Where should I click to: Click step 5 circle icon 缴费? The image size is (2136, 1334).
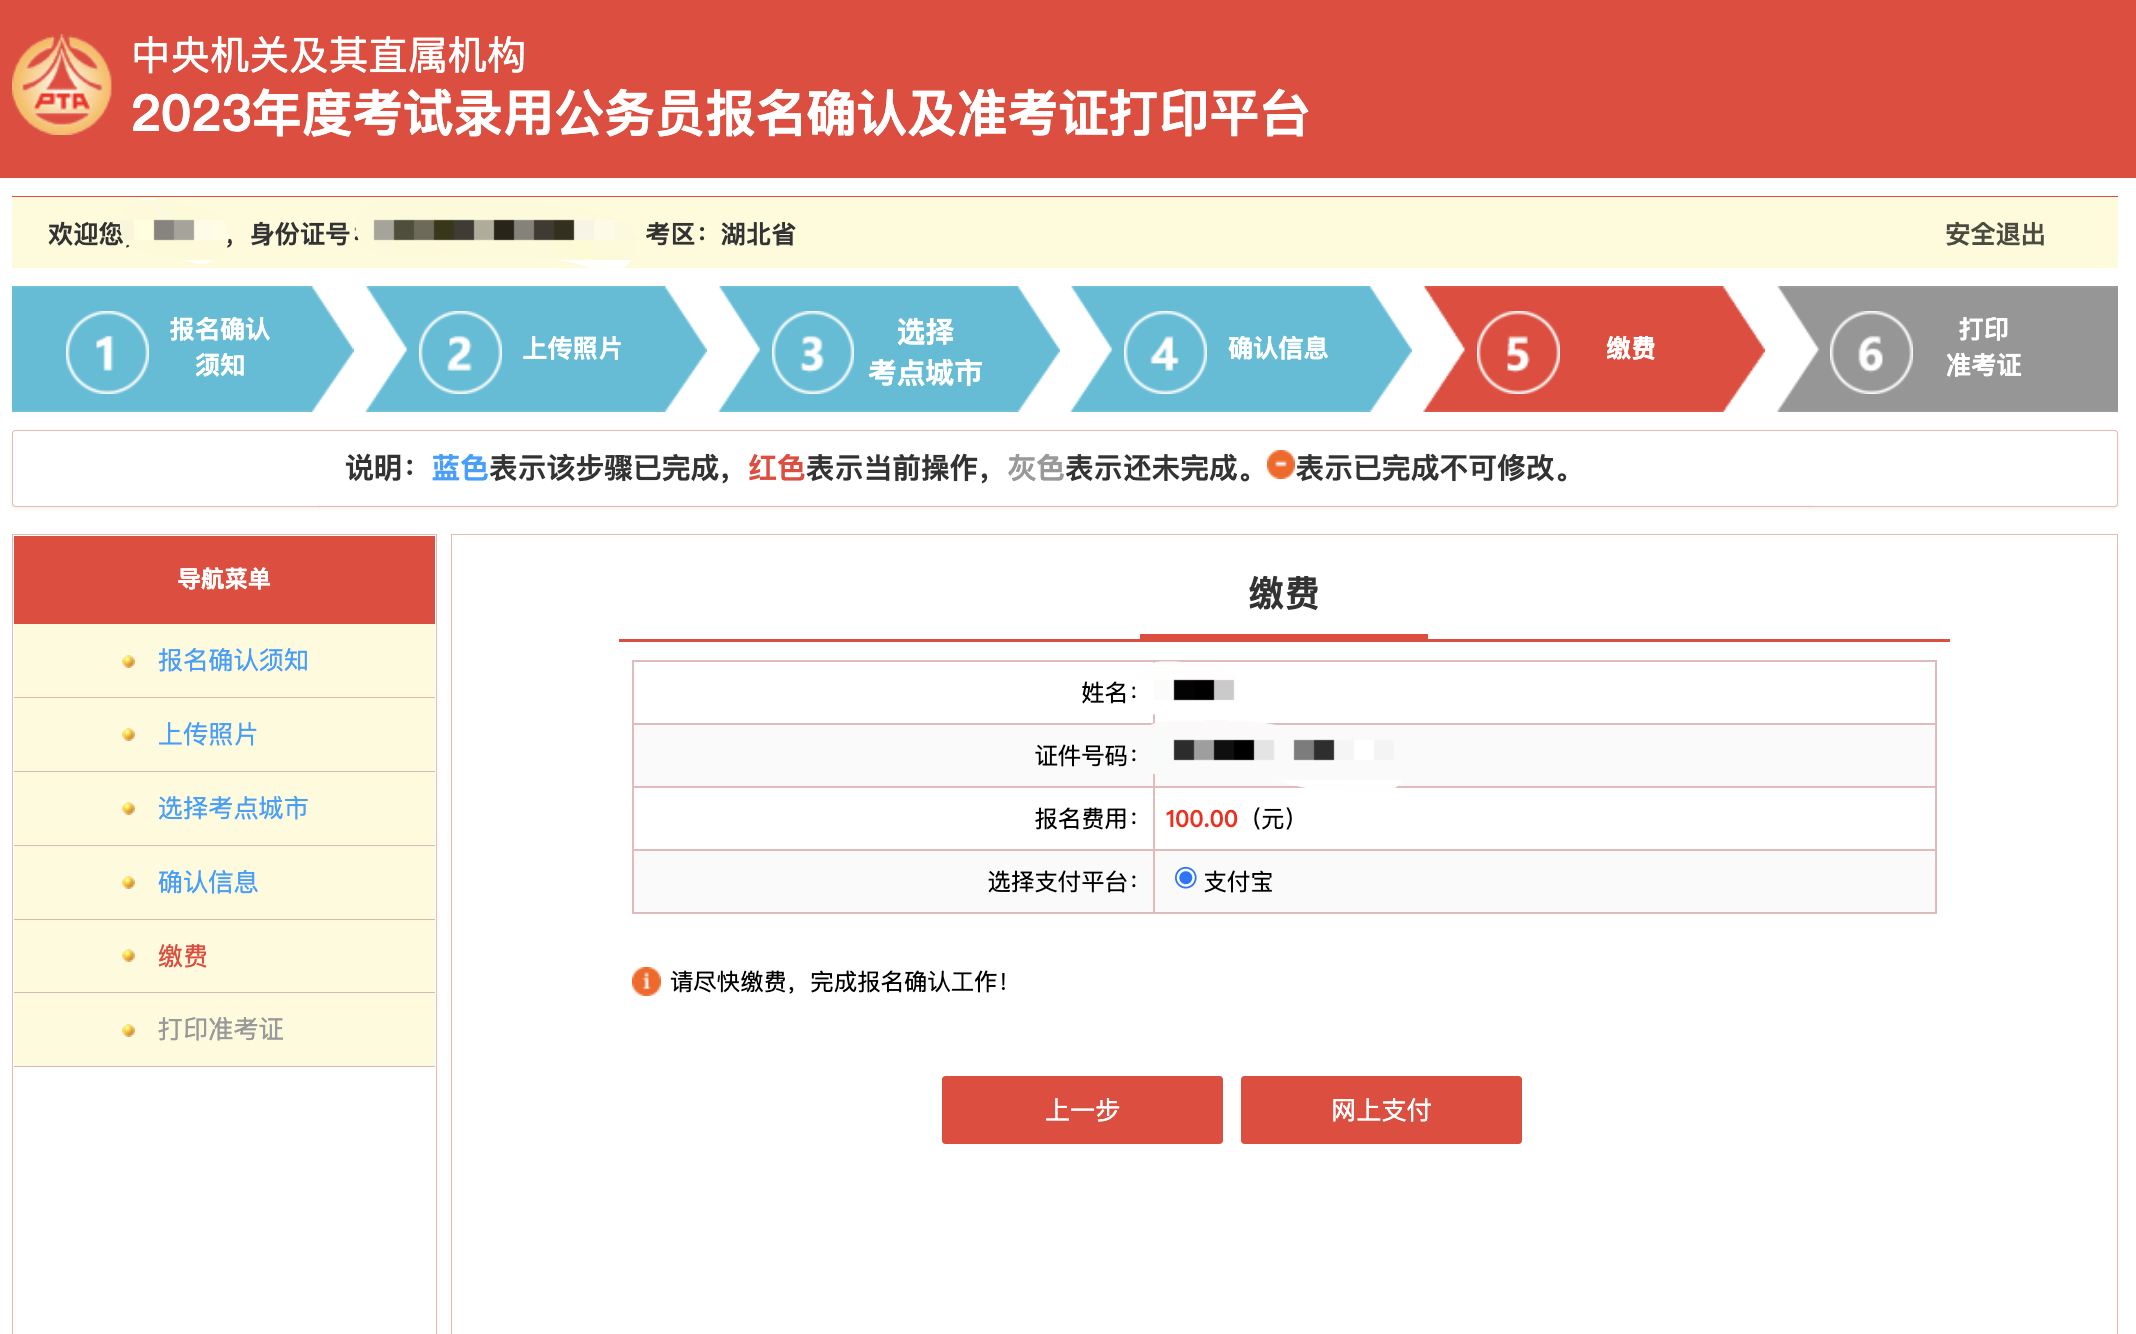[1517, 352]
